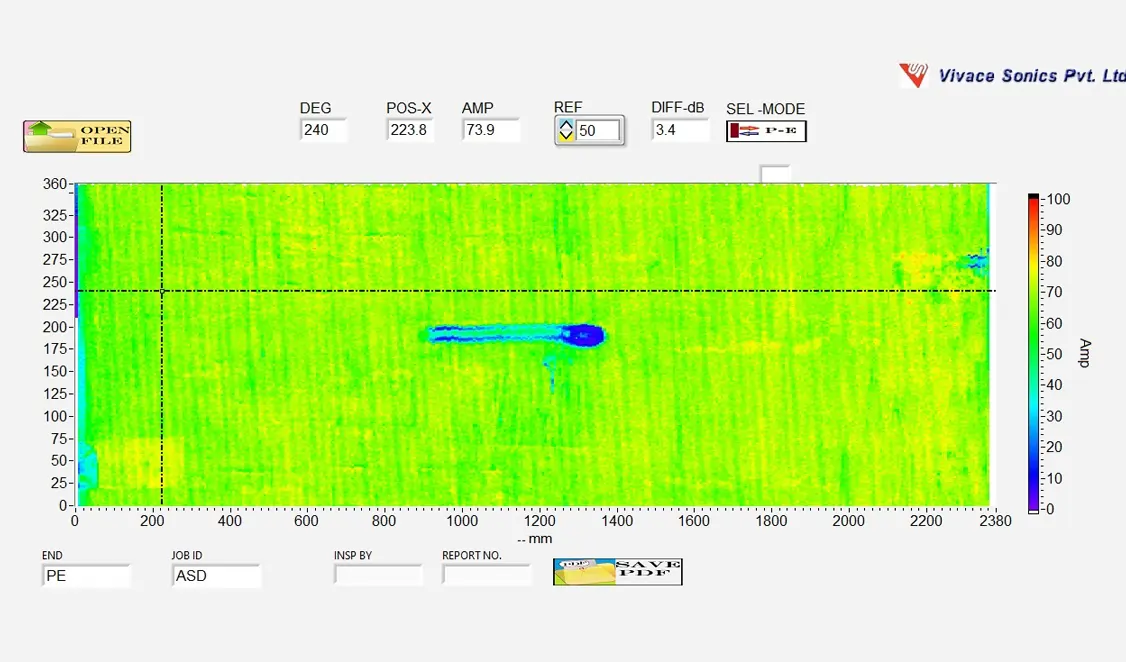1126x662 pixels.
Task: Click the "END" label
Action: point(52,555)
